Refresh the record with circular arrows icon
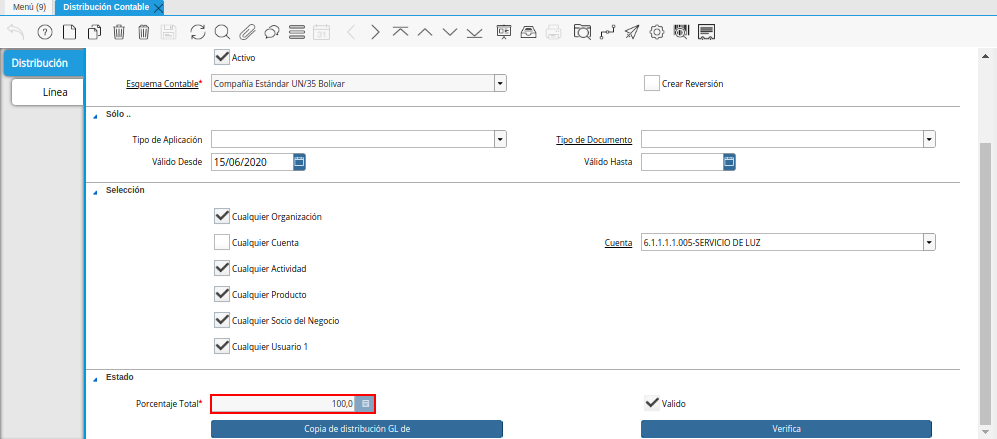The image size is (997, 439). coord(198,32)
